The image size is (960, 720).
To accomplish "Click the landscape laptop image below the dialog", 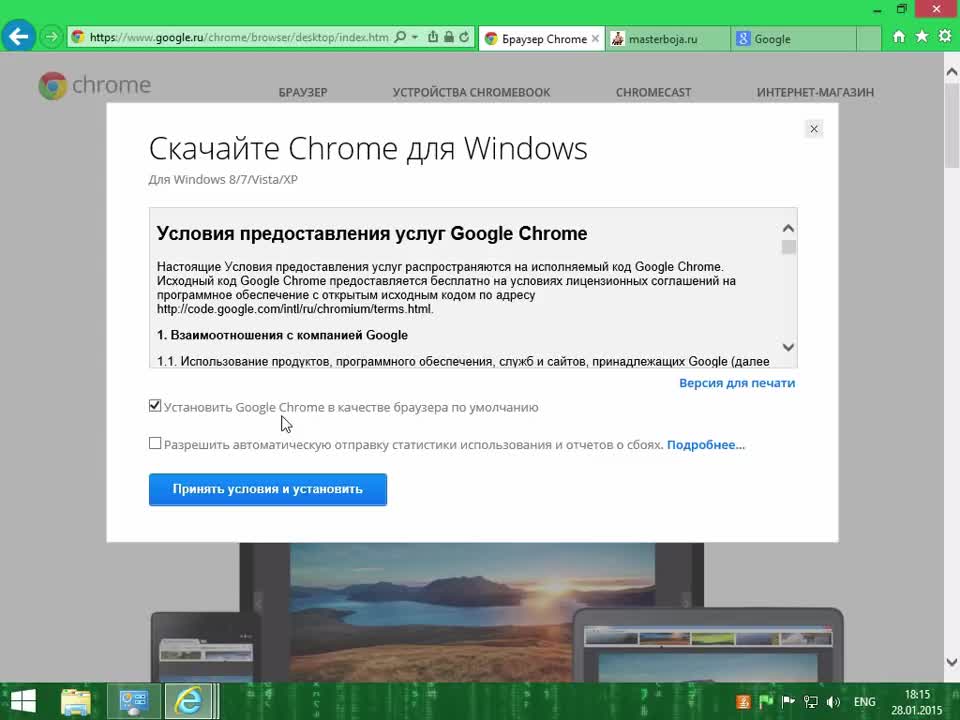I will pos(472,612).
